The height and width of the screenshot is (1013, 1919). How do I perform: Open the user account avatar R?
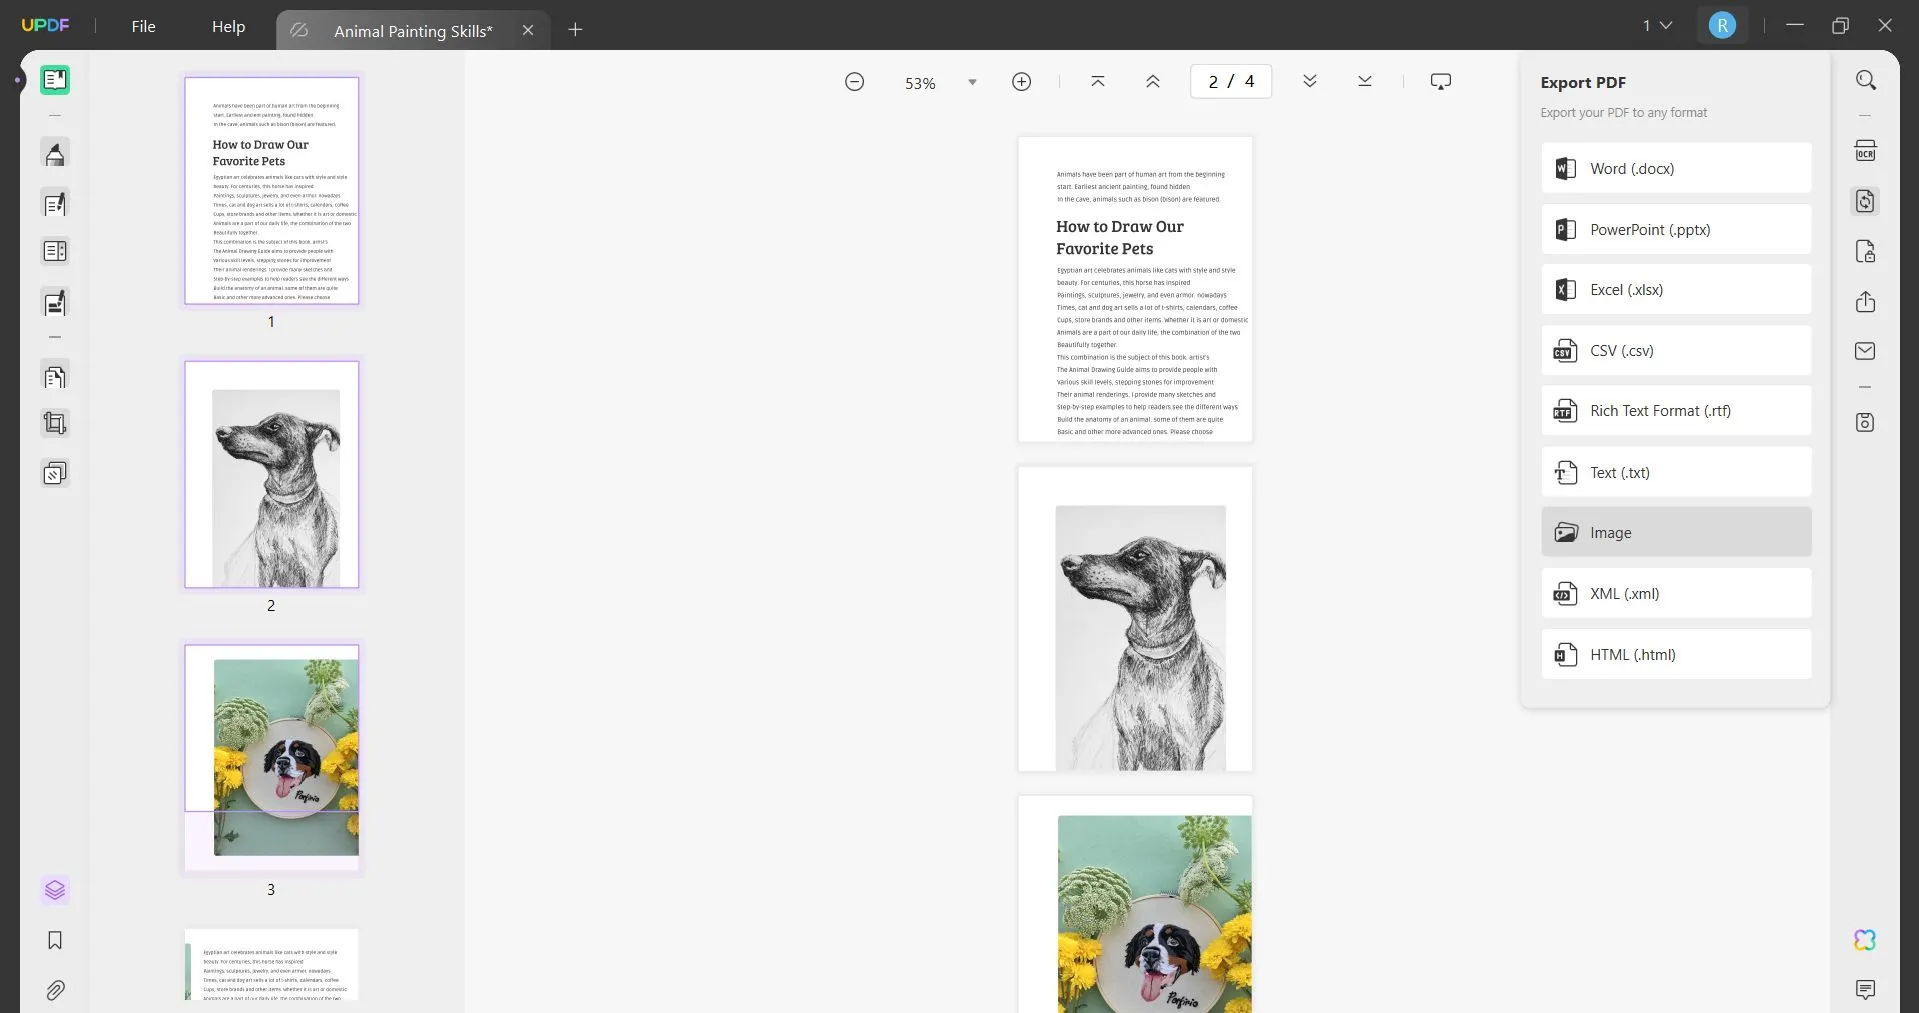click(1722, 26)
